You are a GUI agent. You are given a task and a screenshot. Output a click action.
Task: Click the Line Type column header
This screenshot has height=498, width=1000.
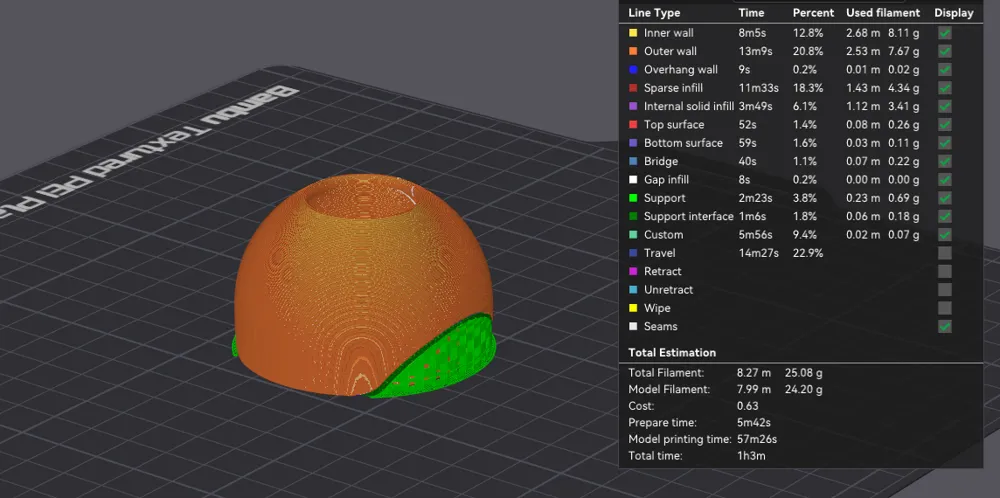[x=654, y=13]
